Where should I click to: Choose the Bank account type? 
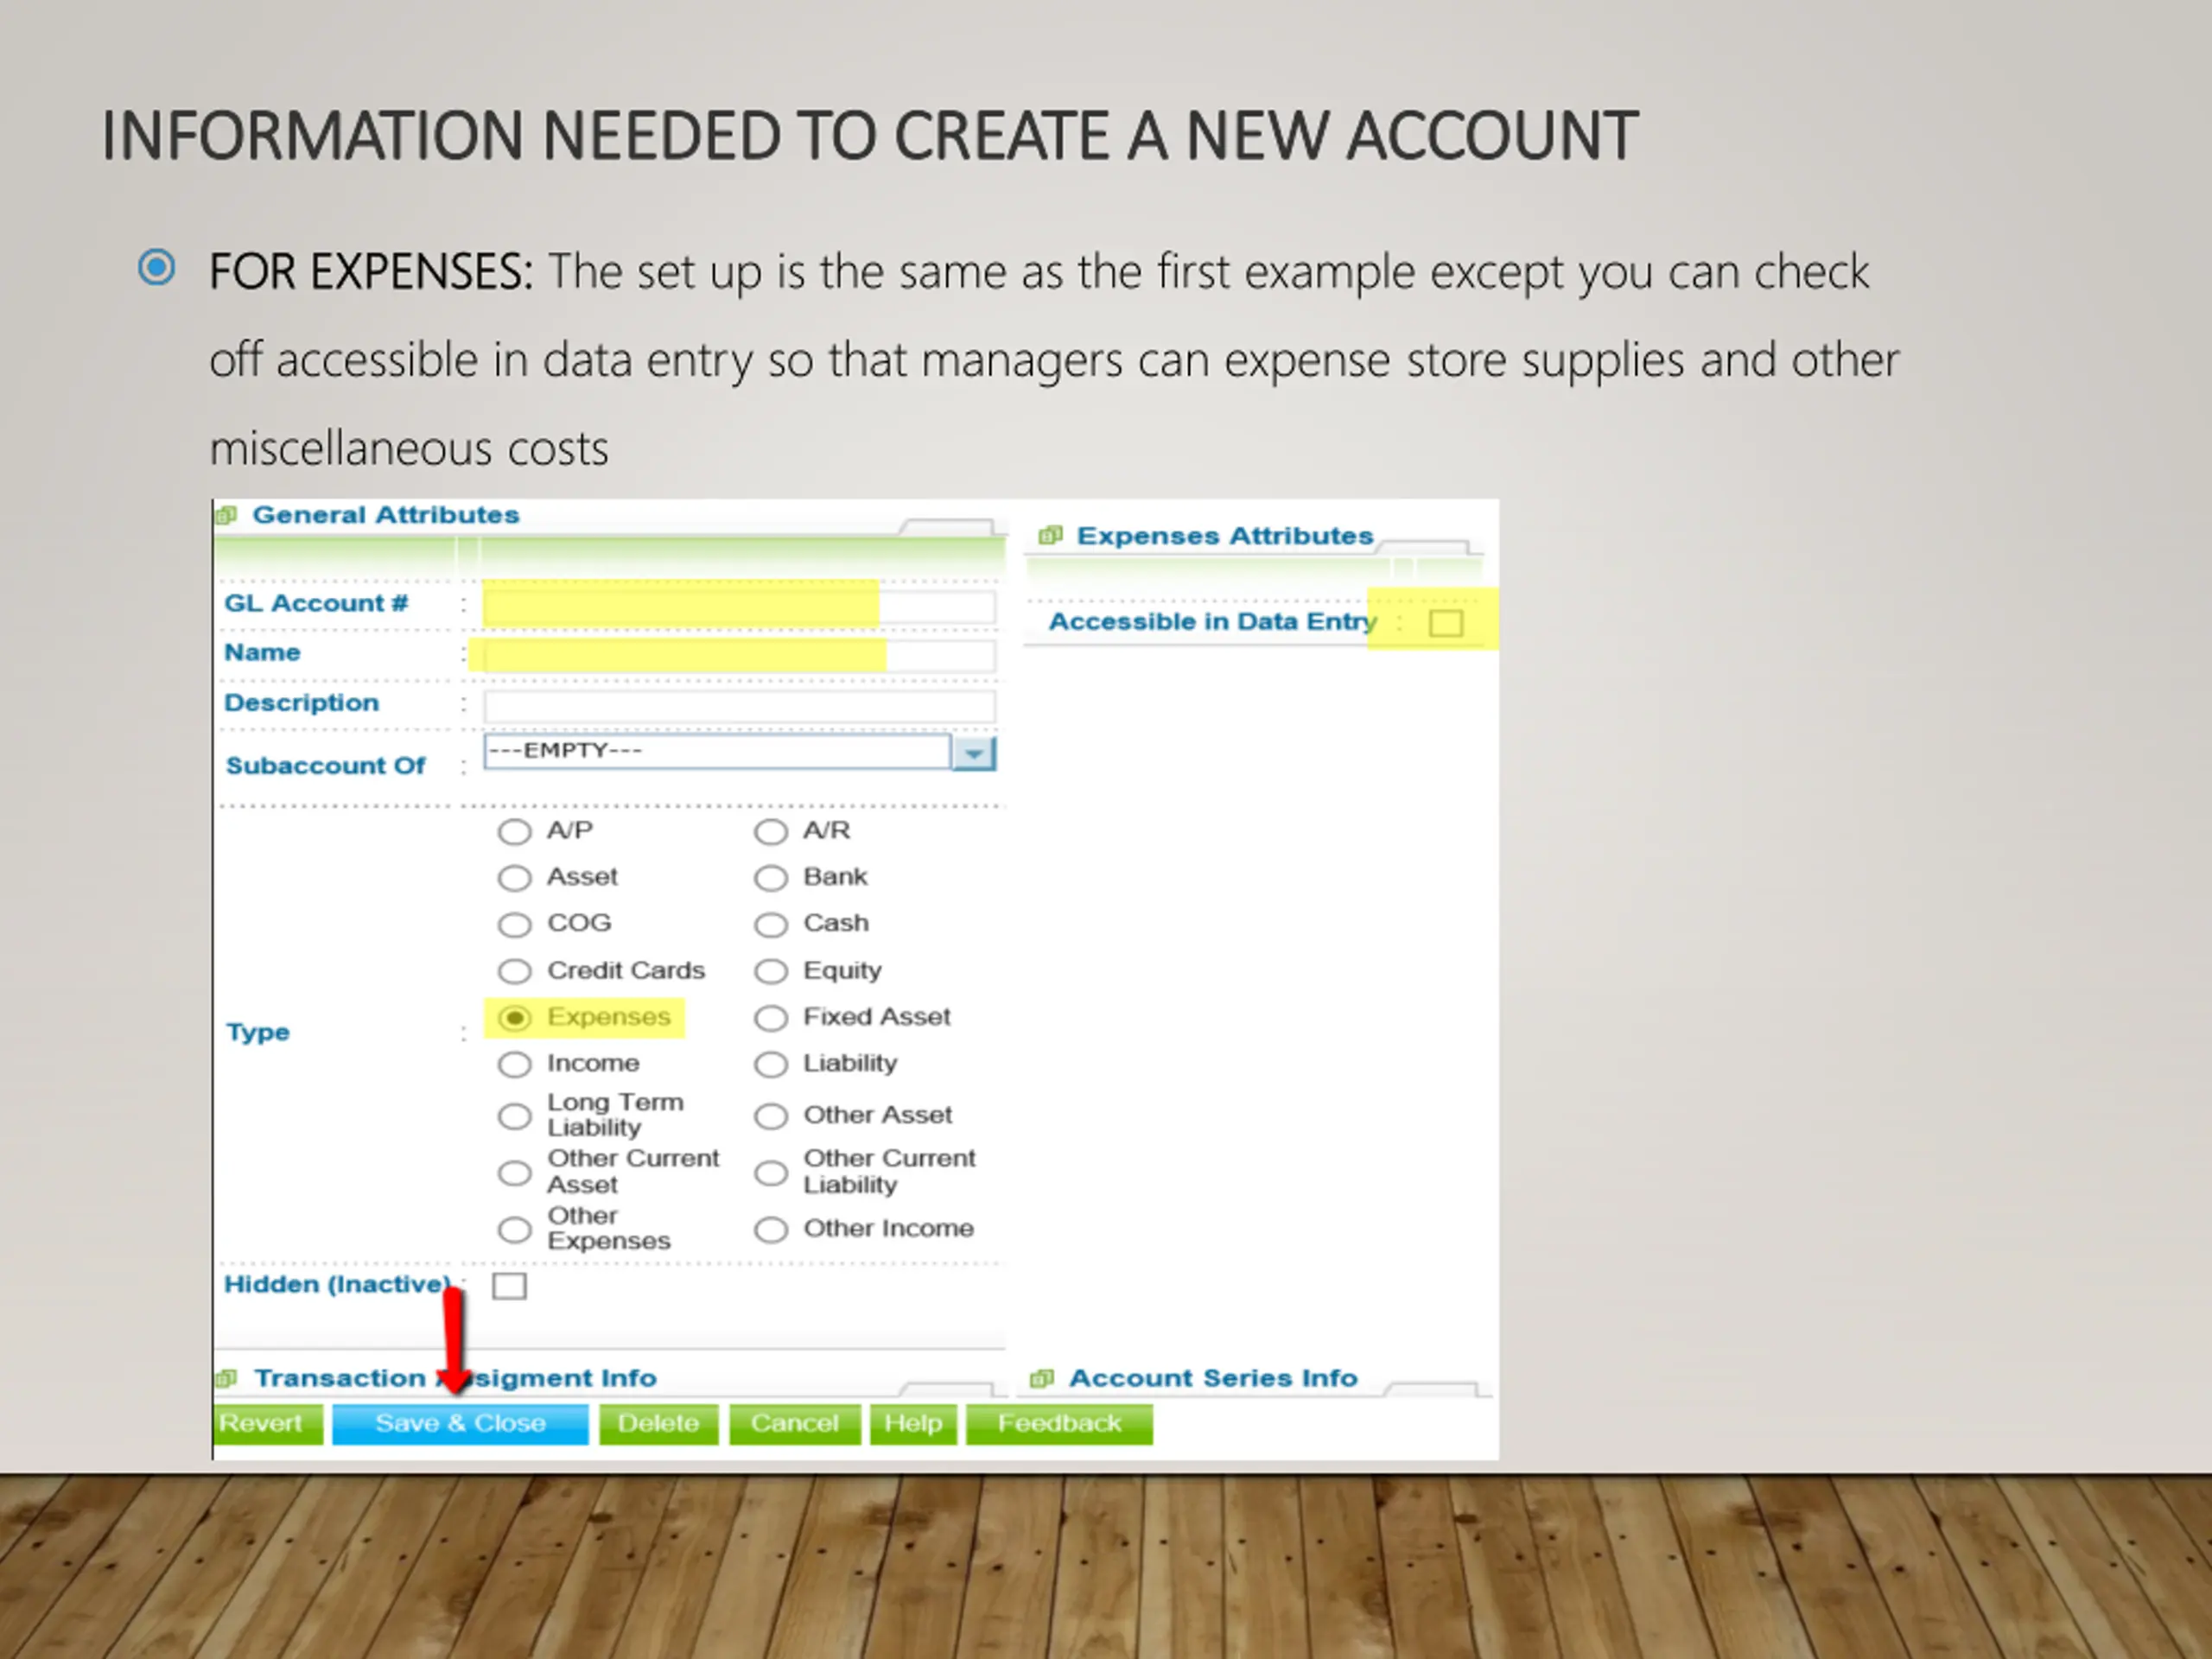click(x=771, y=878)
